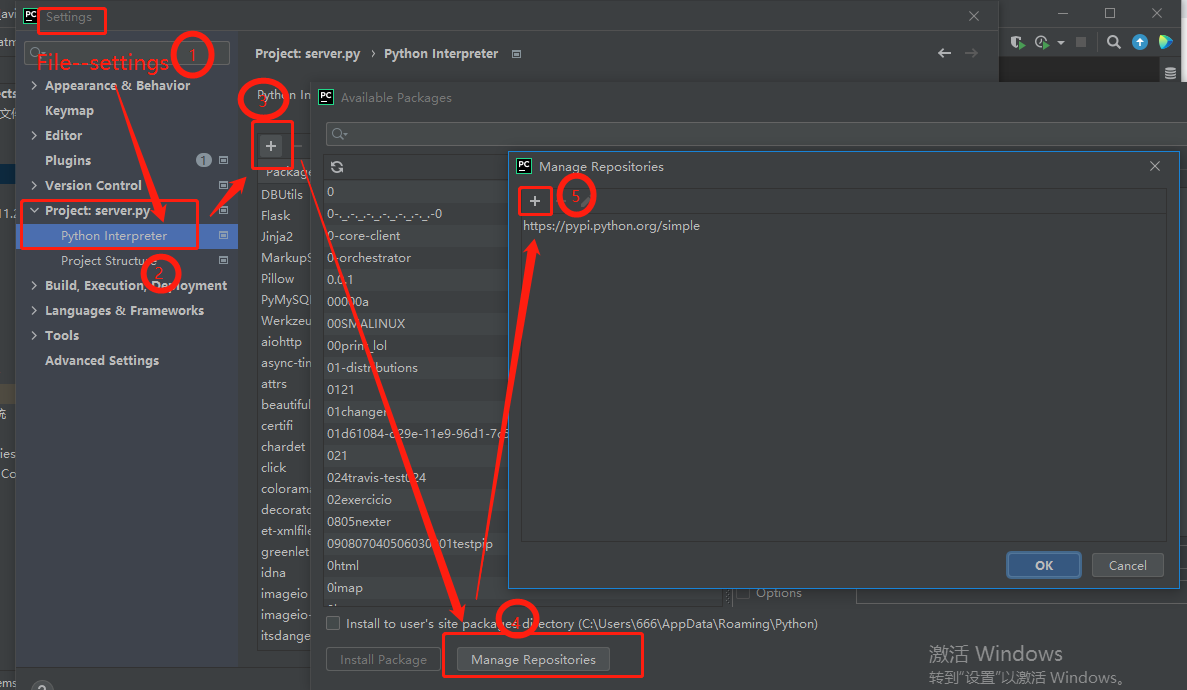Screen dimensions: 1187x690
Task: Click the Manage Repositories button
Action: pos(533,660)
